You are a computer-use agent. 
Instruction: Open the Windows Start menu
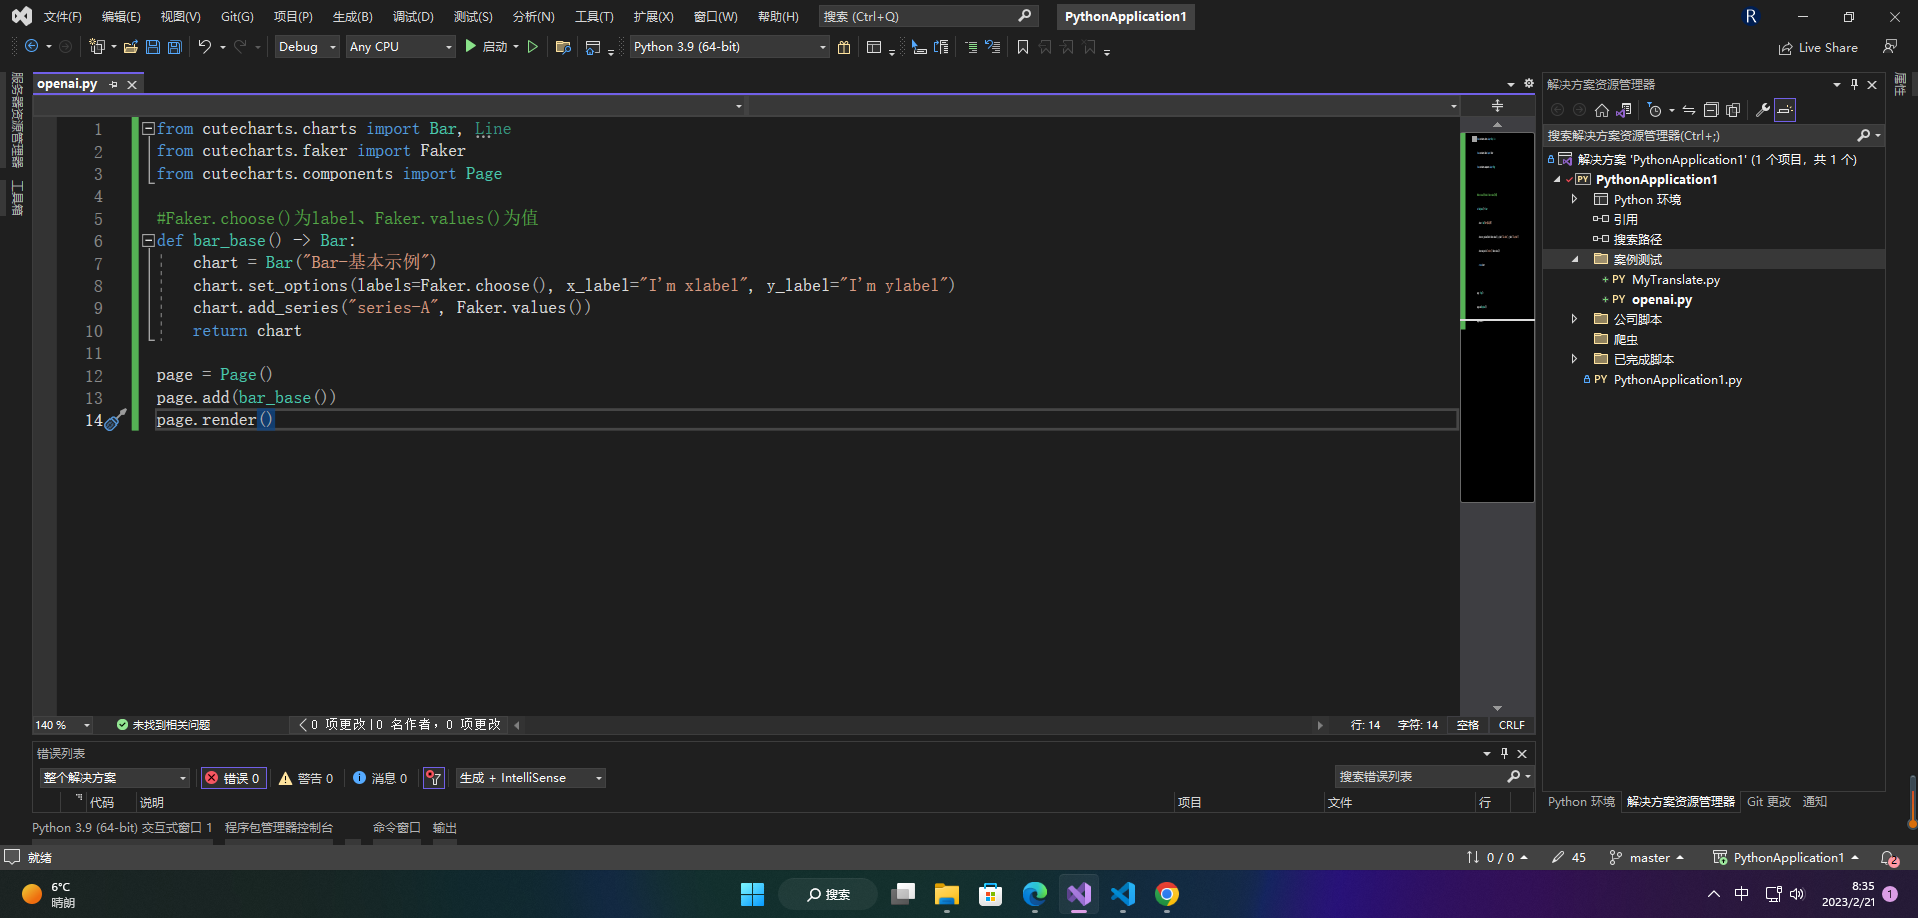[x=753, y=894]
